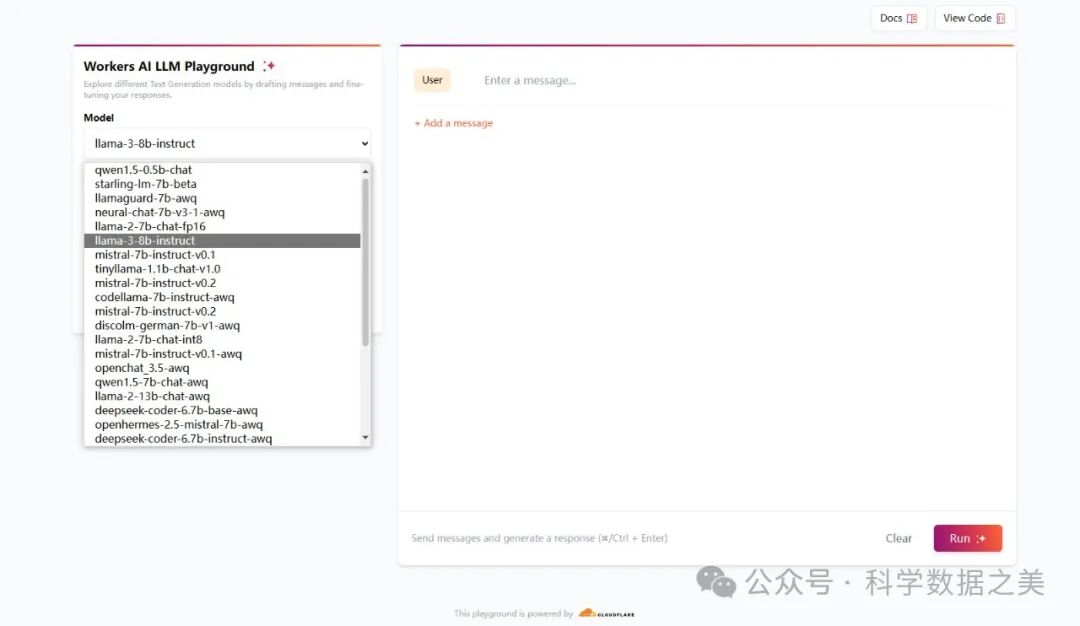Select codellama-7b-instruct-awq model
This screenshot has height=626, width=1080.
pyautogui.click(x=164, y=297)
